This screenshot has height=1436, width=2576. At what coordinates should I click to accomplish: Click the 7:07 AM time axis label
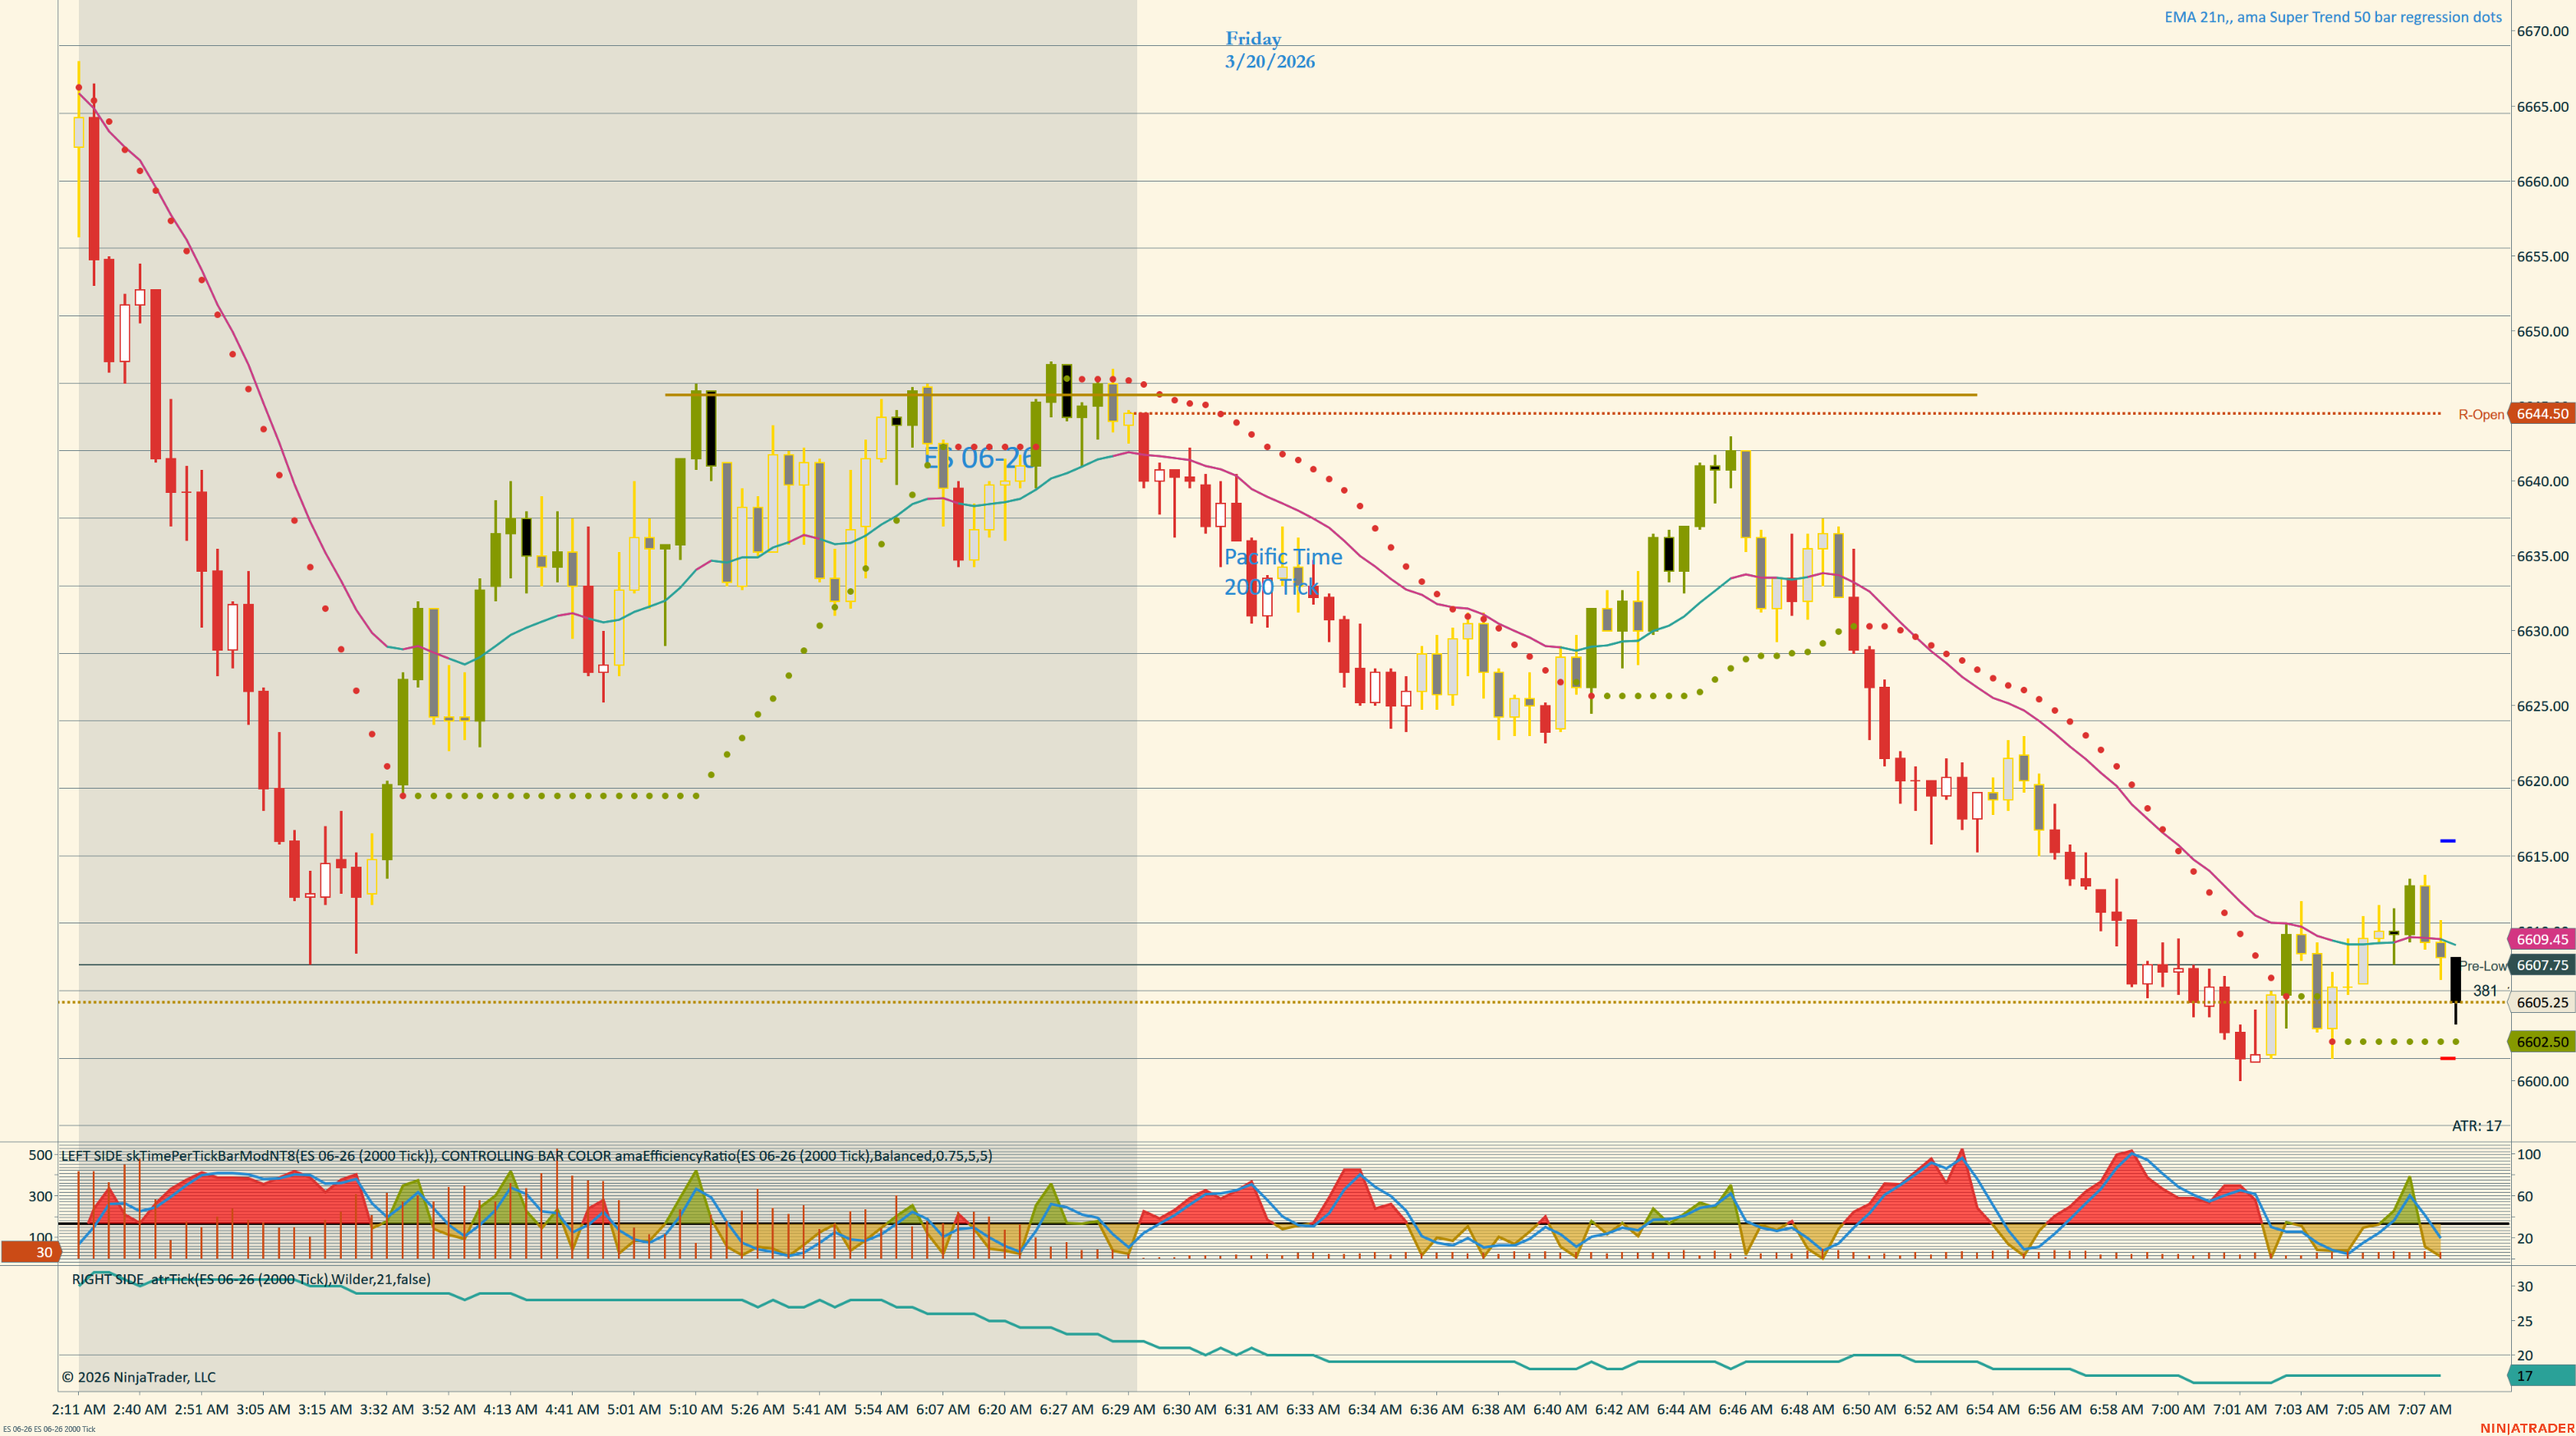click(x=2425, y=1409)
